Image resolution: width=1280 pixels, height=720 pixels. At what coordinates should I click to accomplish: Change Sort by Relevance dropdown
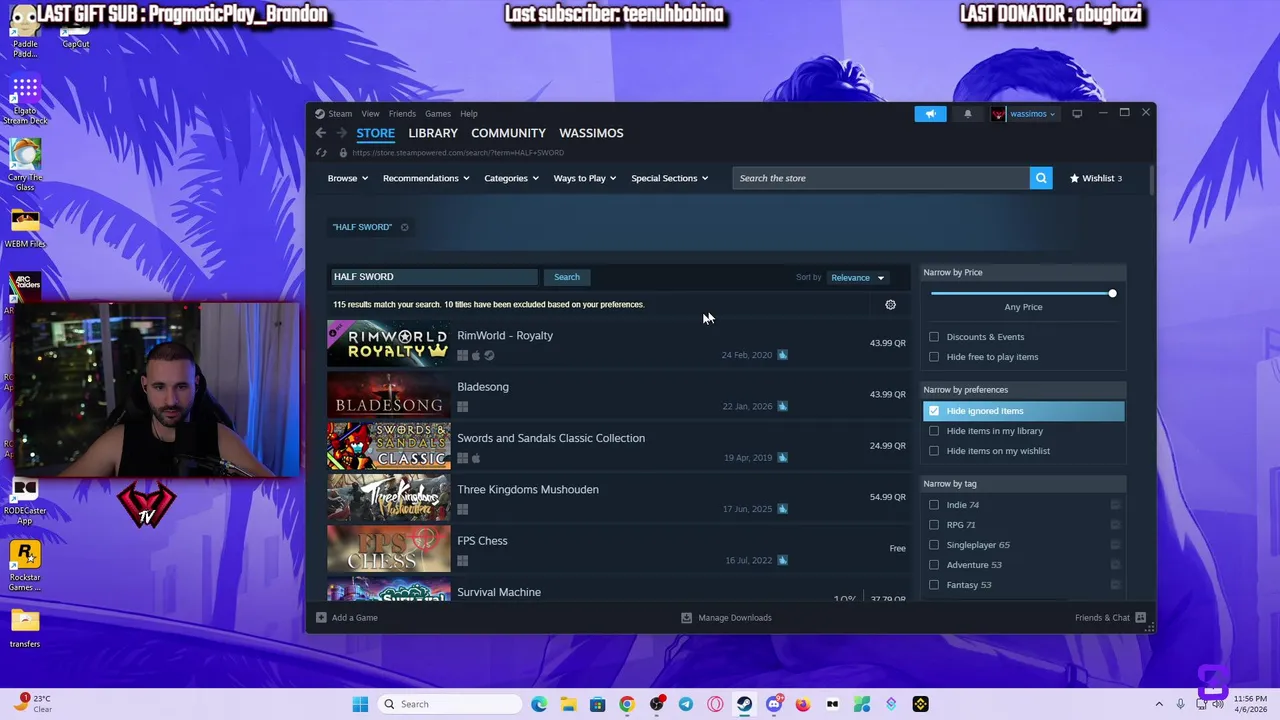click(x=858, y=278)
